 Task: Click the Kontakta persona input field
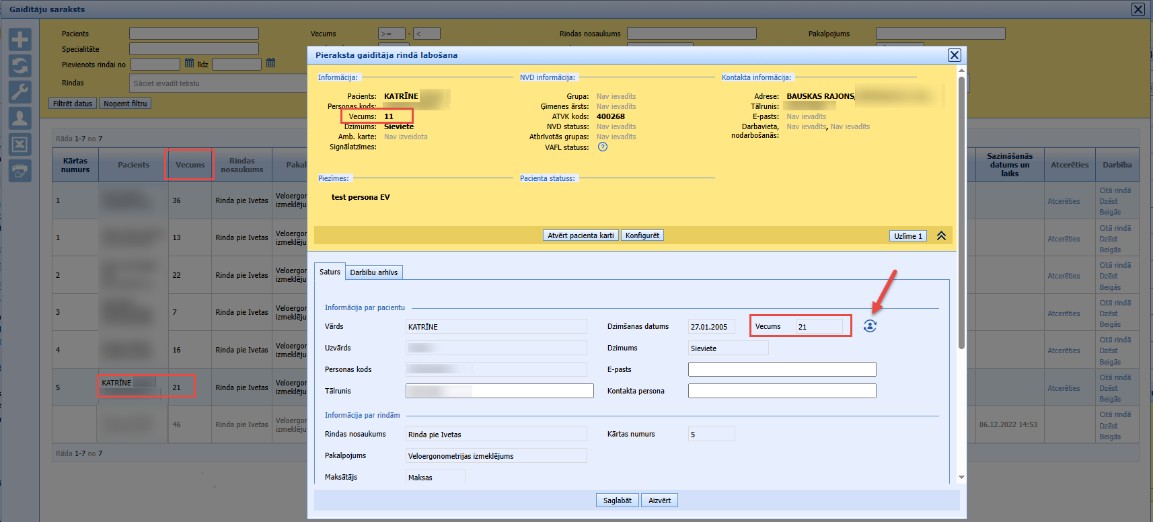(x=782, y=390)
